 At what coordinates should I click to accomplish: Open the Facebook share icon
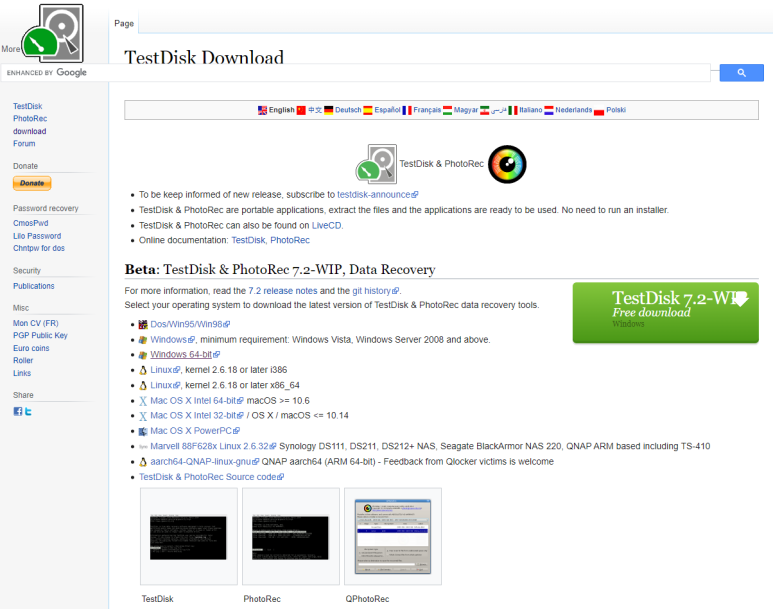click(x=18, y=411)
